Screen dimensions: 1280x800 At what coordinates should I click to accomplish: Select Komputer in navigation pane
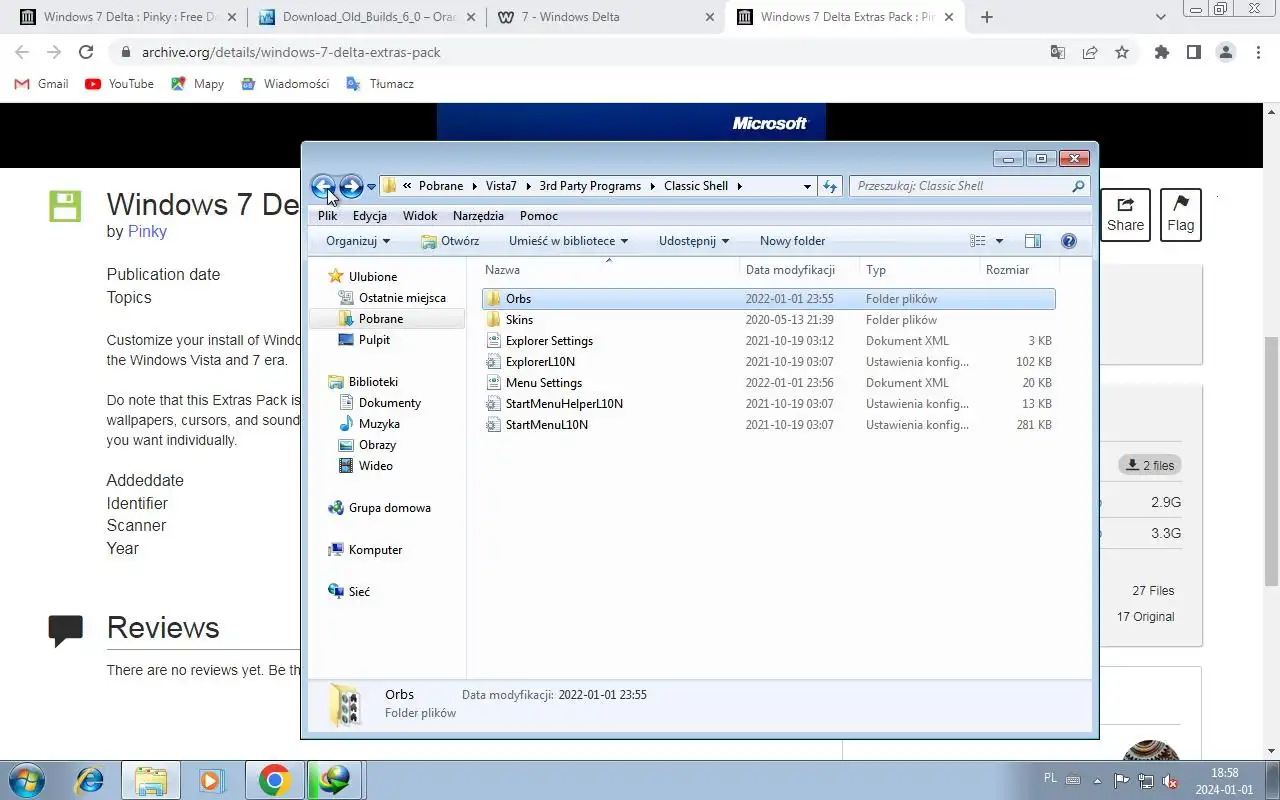375,550
